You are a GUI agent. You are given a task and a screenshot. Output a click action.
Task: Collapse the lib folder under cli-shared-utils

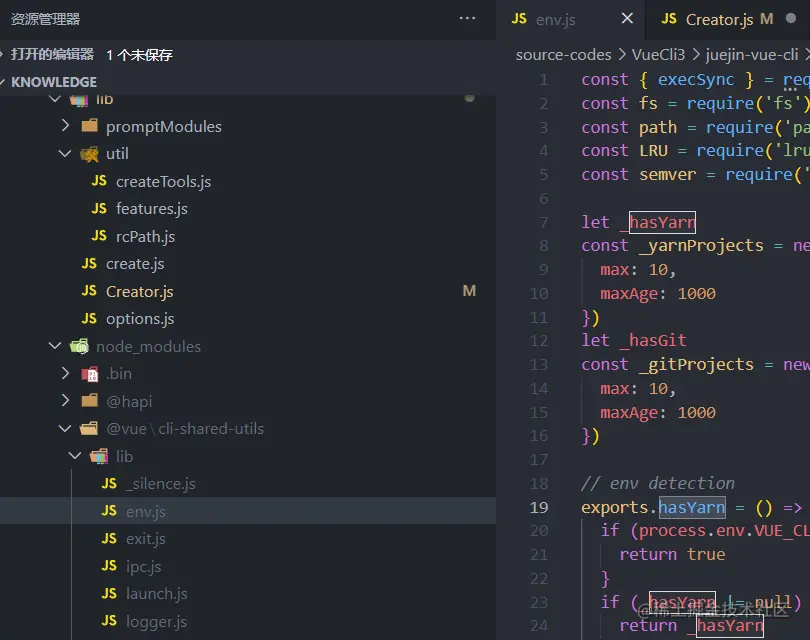click(x=75, y=456)
